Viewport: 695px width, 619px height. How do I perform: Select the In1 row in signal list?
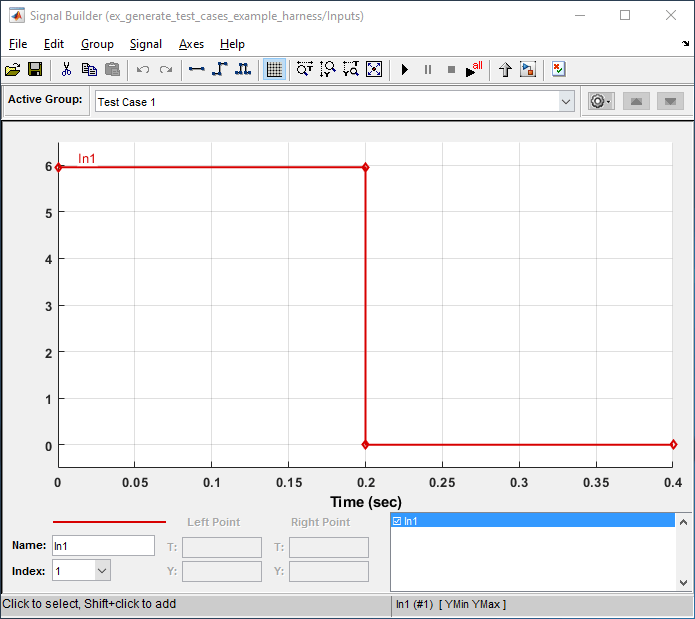pos(533,521)
